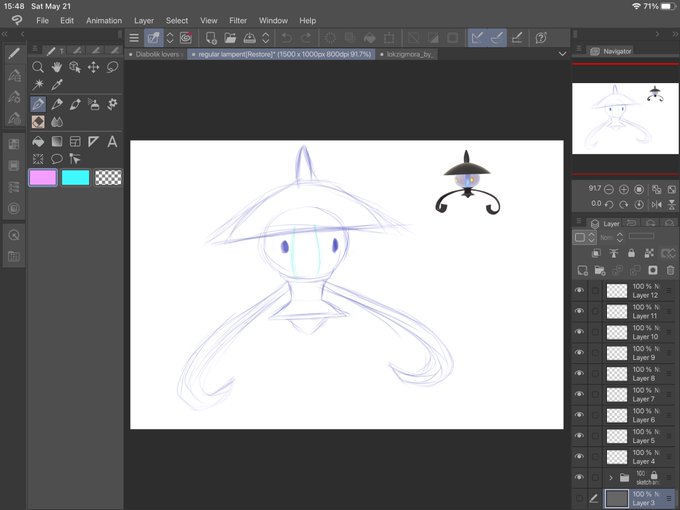680x510 pixels.
Task: Select the Correct line tool
Action: pyautogui.click(x=75, y=159)
